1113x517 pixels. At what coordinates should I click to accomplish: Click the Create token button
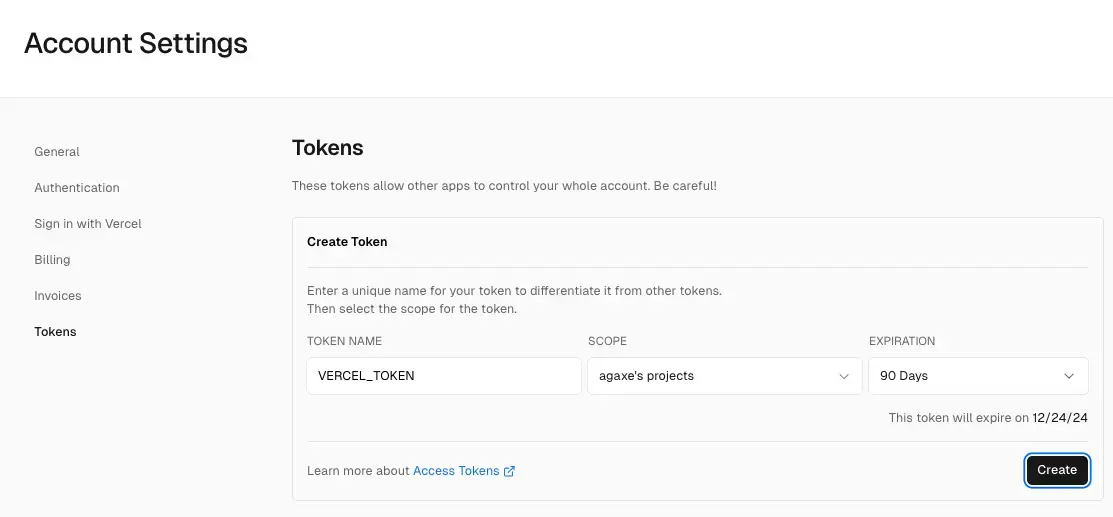[x=1057, y=470]
